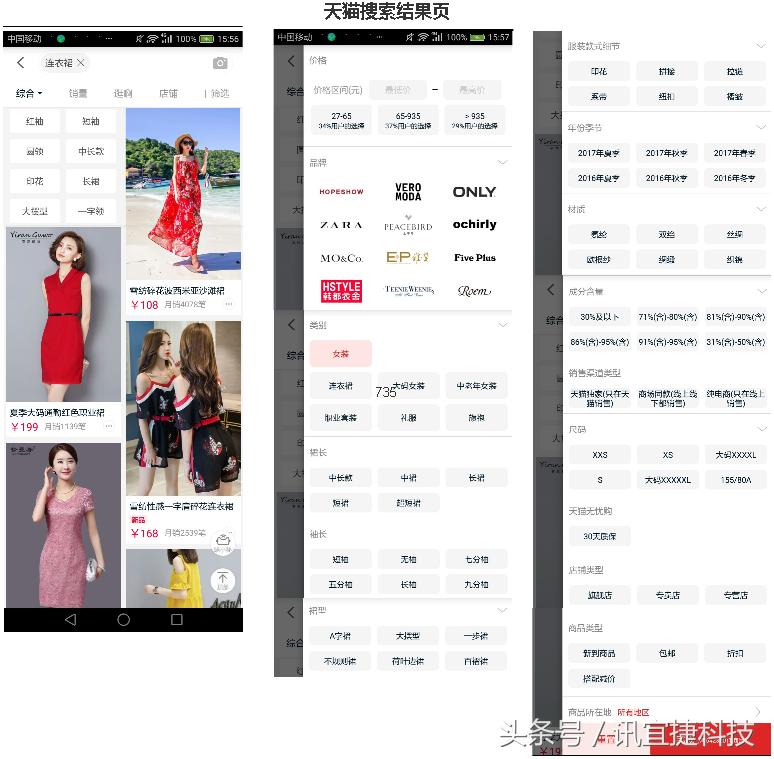Tap the back-to-top arrow icon
Image resolution: width=774 pixels, height=759 pixels.
click(x=223, y=580)
